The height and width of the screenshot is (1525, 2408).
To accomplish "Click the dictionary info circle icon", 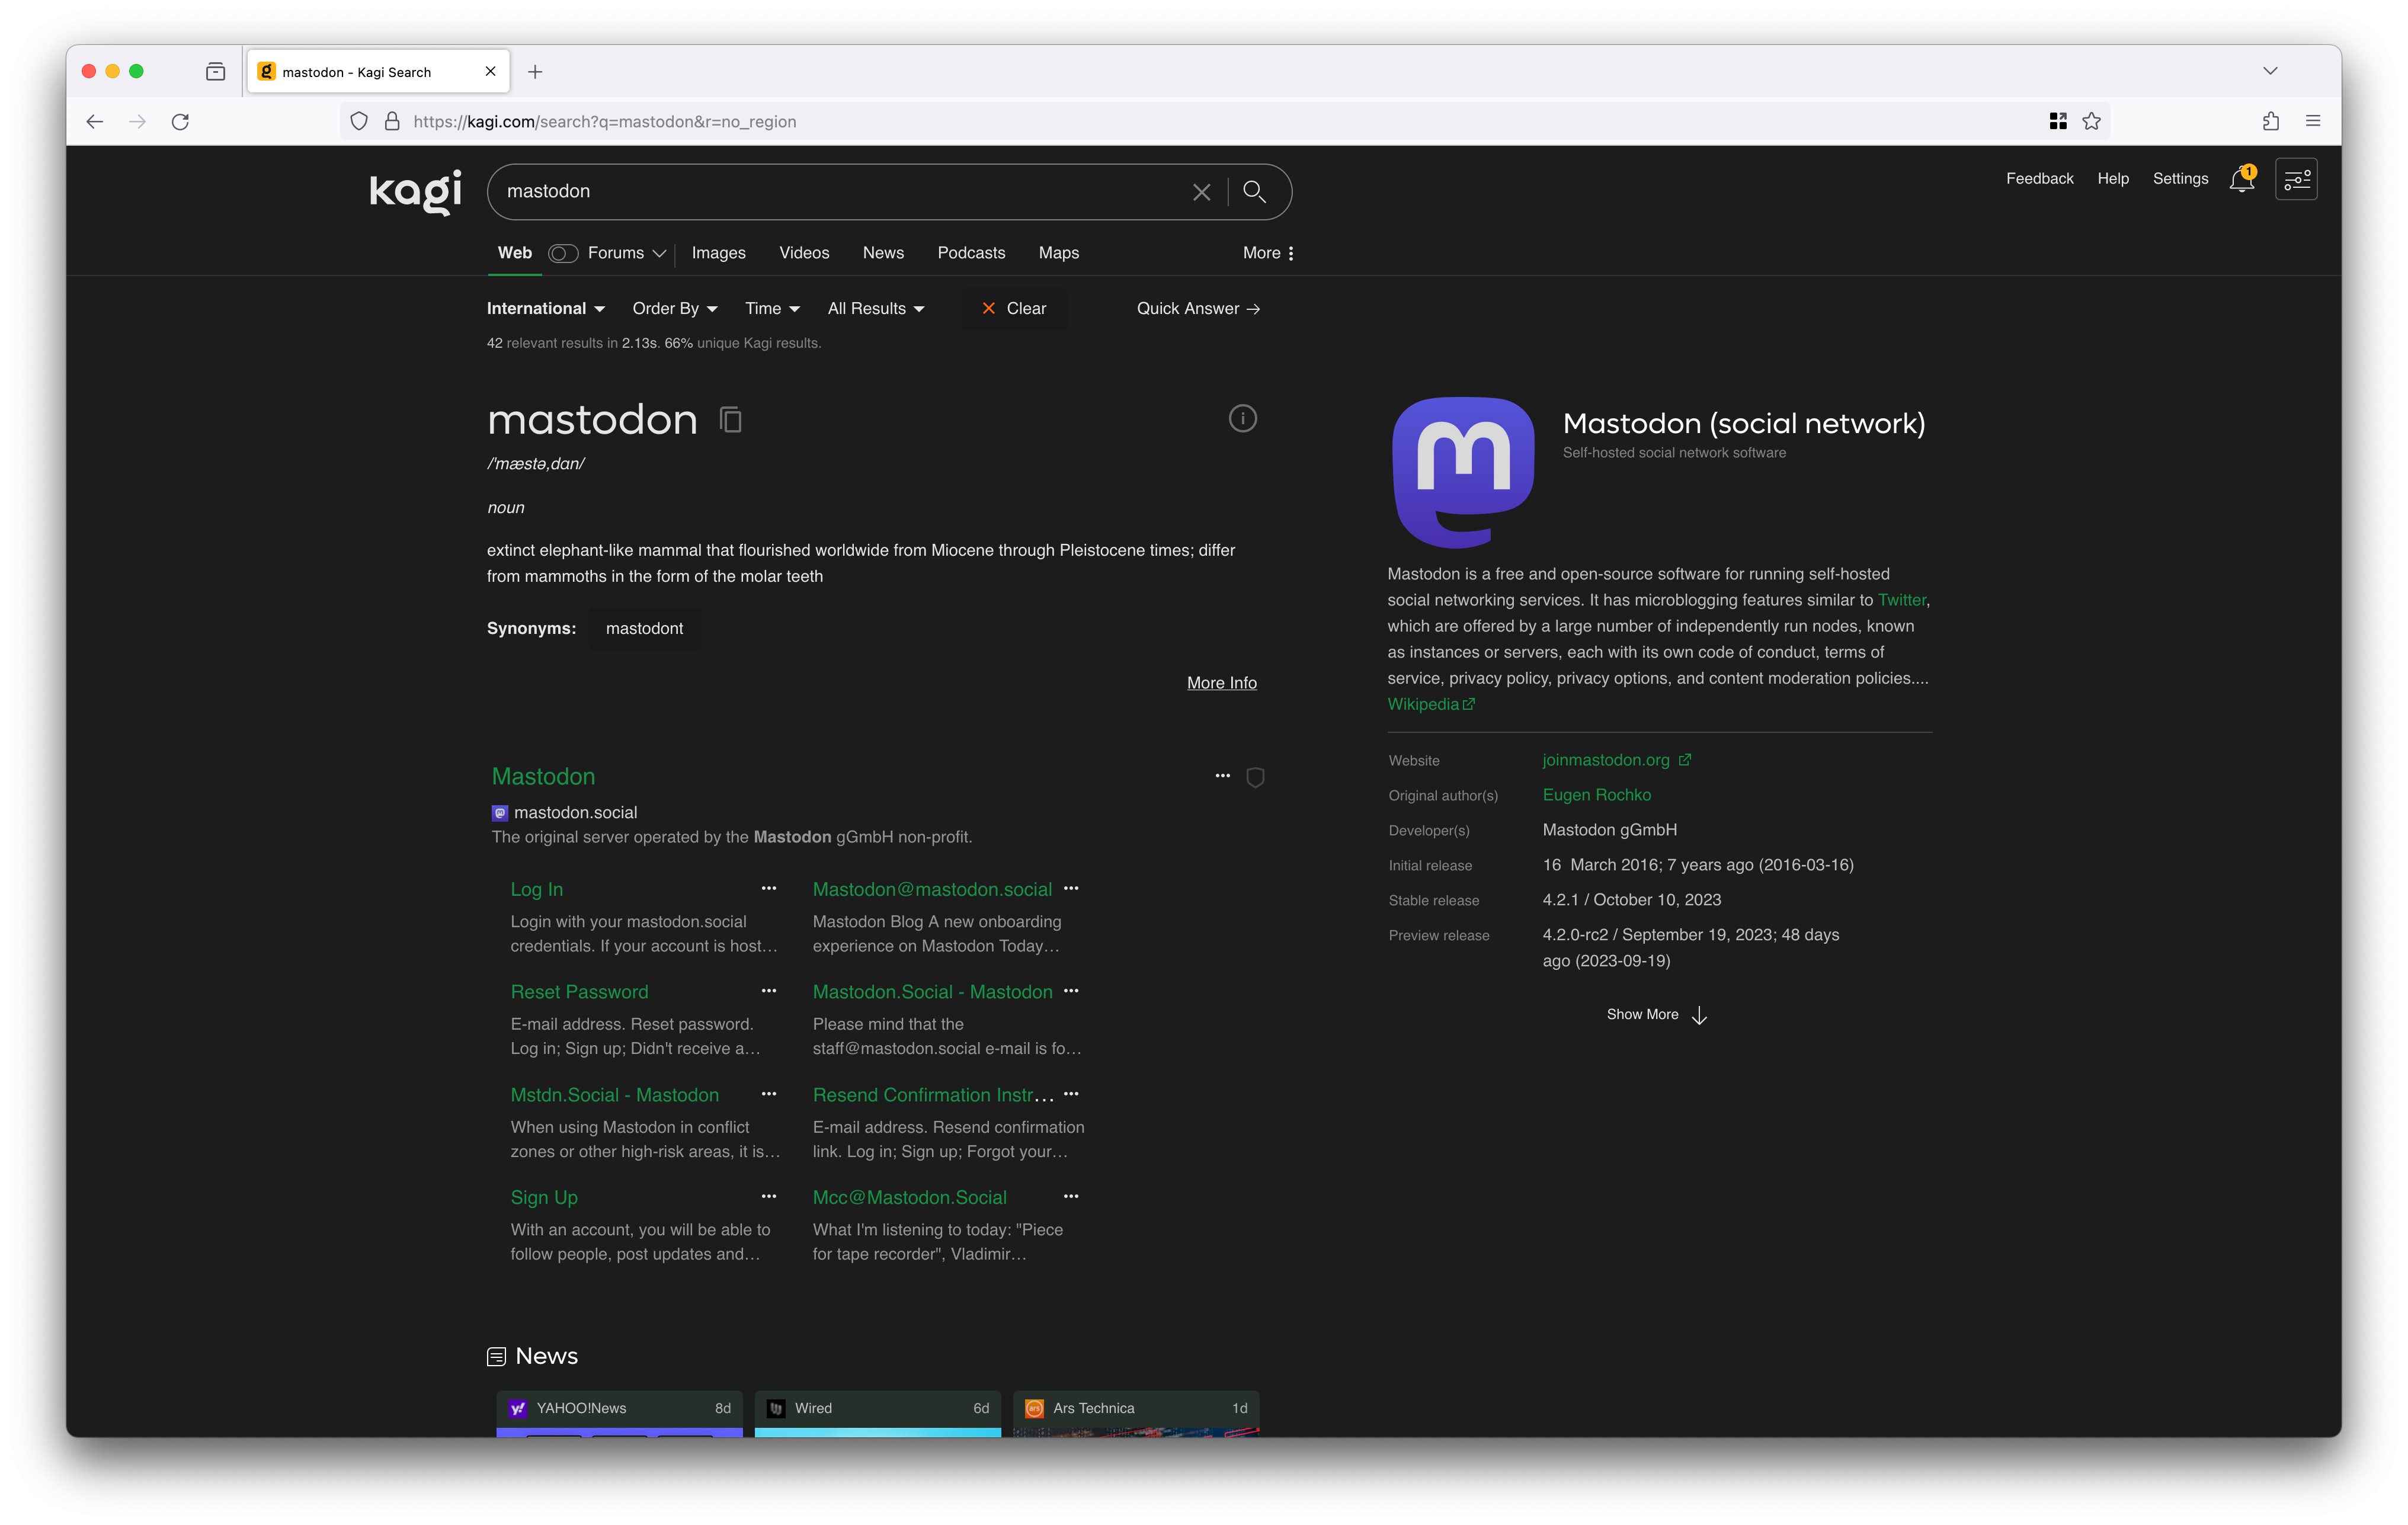I will tap(1242, 418).
